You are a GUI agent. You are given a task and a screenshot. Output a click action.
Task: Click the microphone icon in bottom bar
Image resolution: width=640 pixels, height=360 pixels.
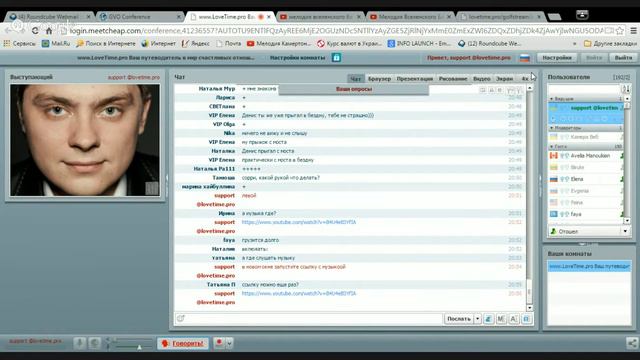pos(80,343)
